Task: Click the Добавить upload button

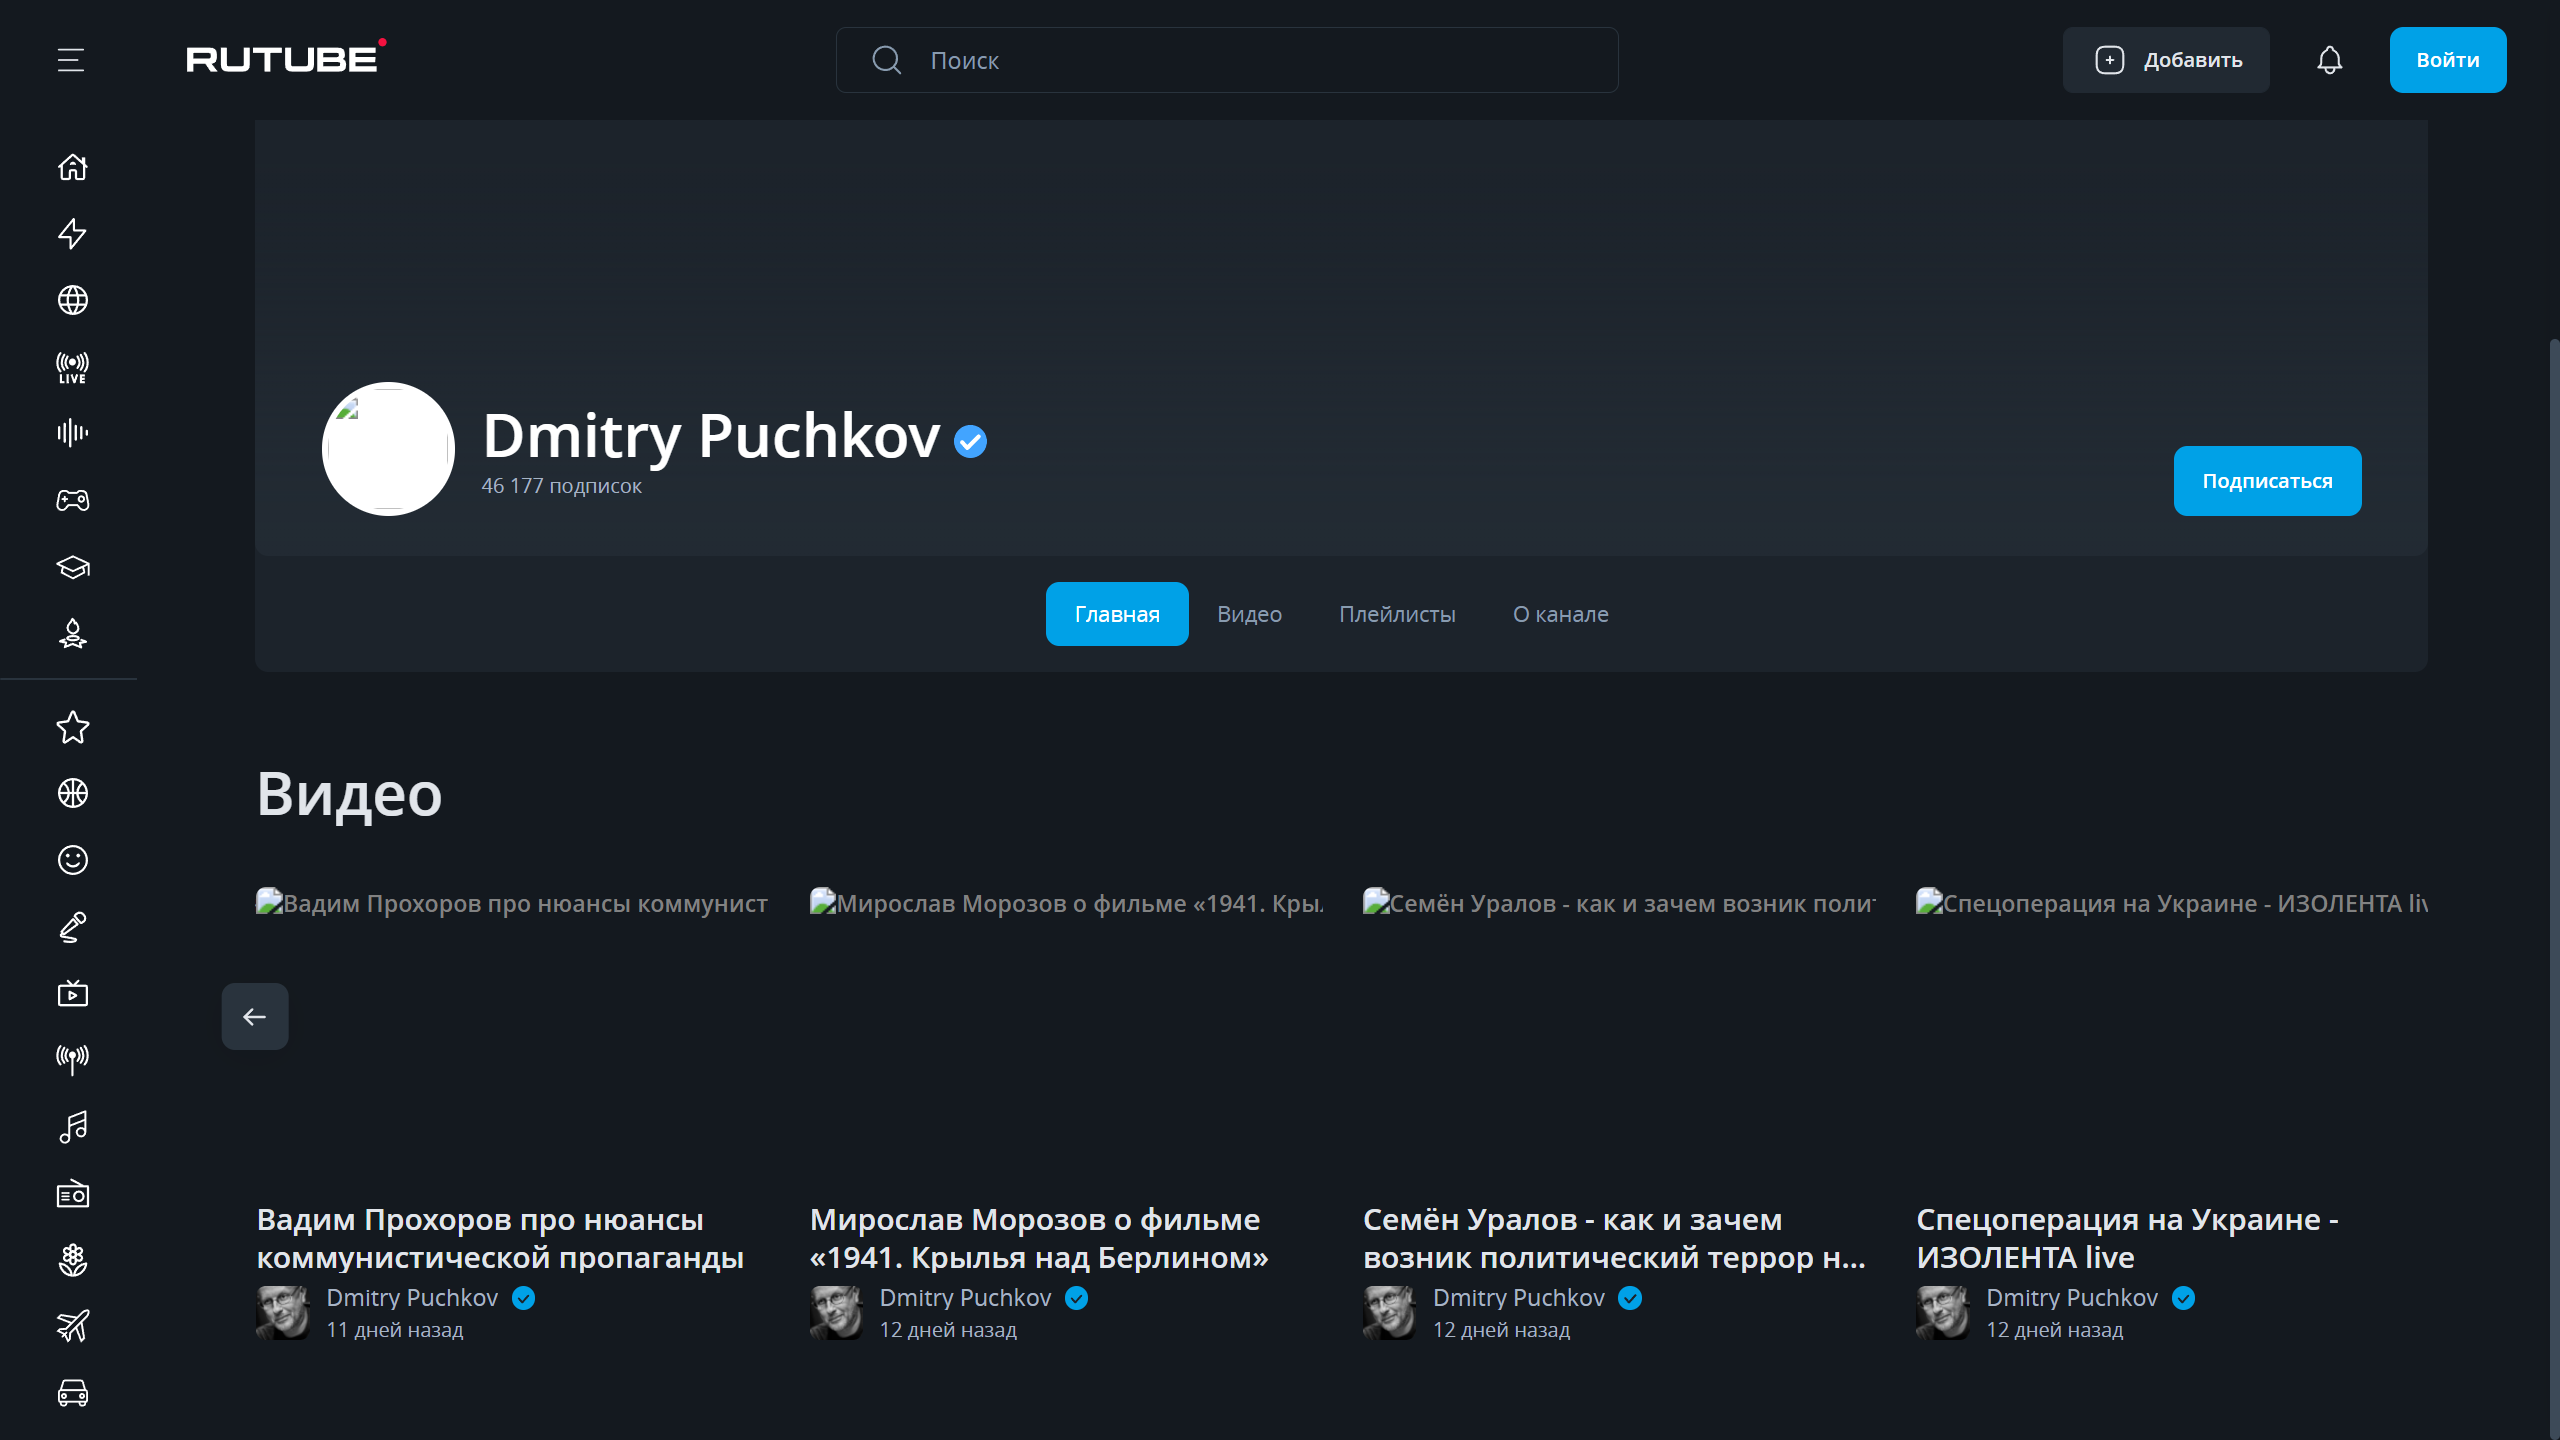Action: (x=2166, y=60)
